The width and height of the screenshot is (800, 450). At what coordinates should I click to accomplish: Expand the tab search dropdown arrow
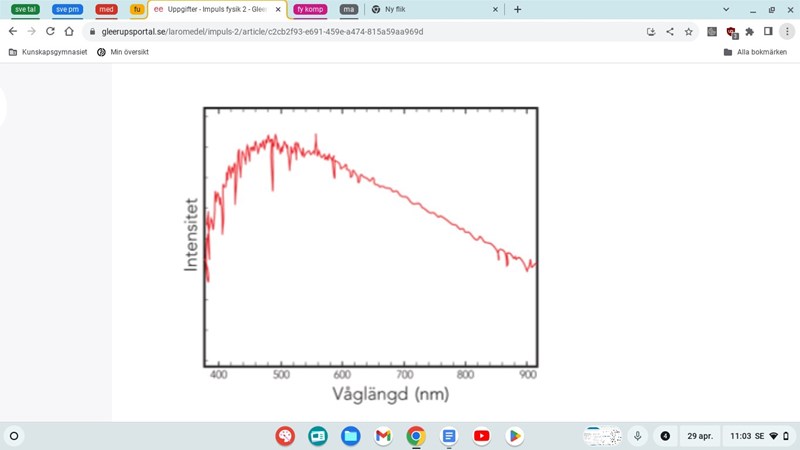point(726,9)
